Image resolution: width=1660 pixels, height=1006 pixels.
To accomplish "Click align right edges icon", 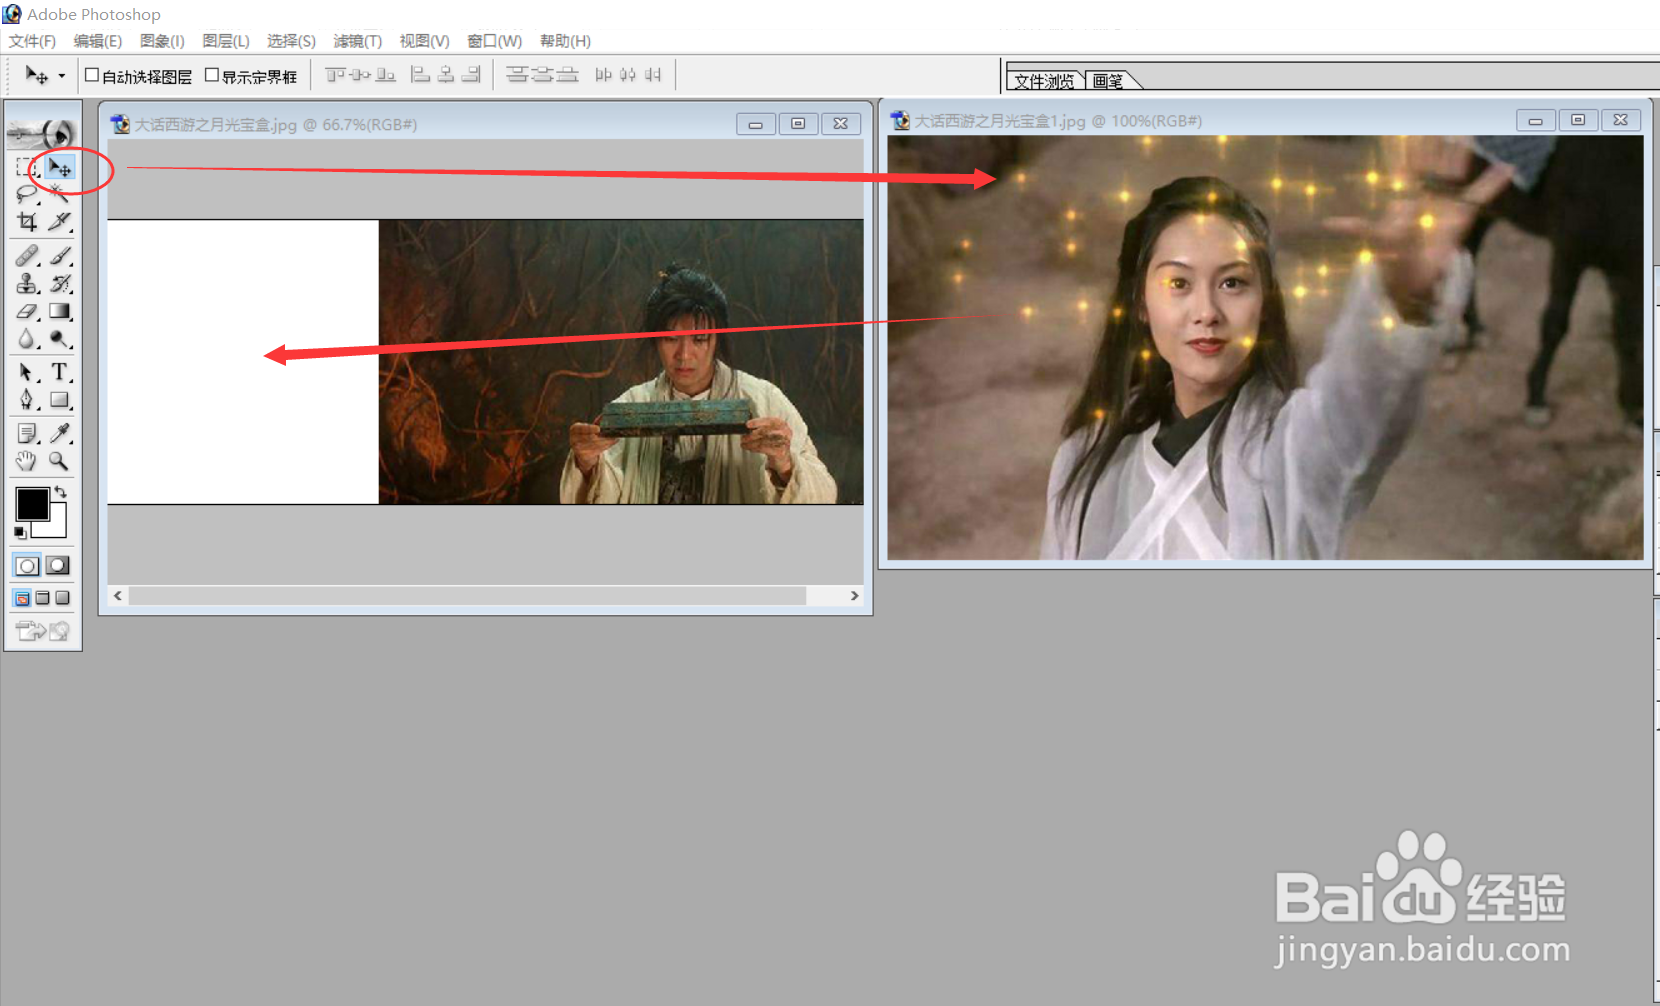I will pos(471,75).
